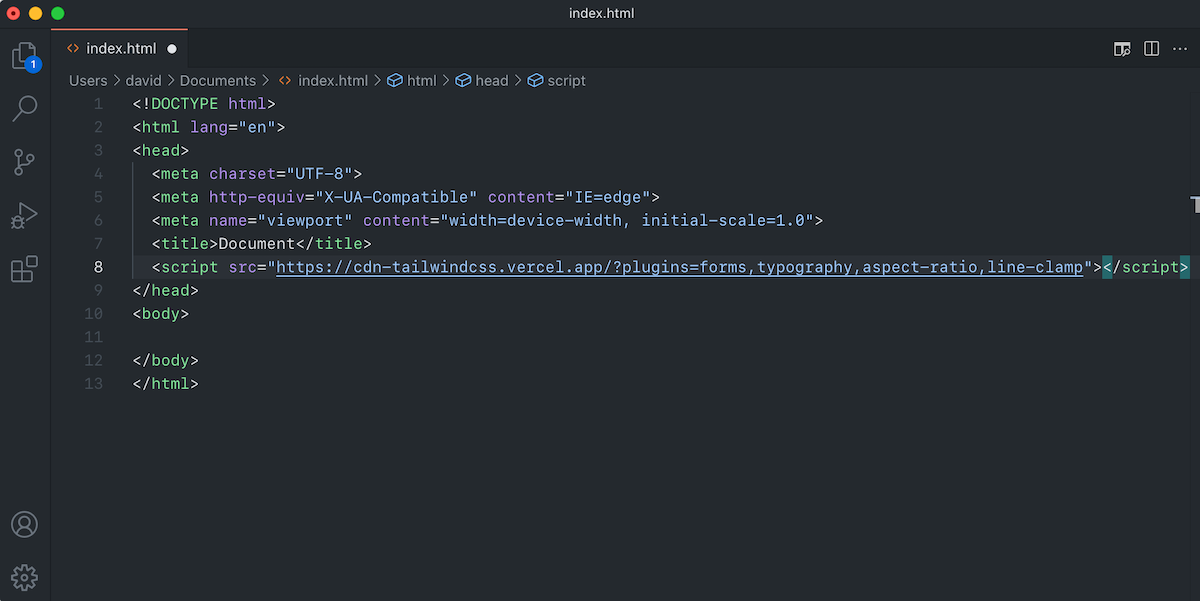This screenshot has height=601, width=1200.
Task: Click the unsaved dot on index.html tab
Action: click(172, 48)
